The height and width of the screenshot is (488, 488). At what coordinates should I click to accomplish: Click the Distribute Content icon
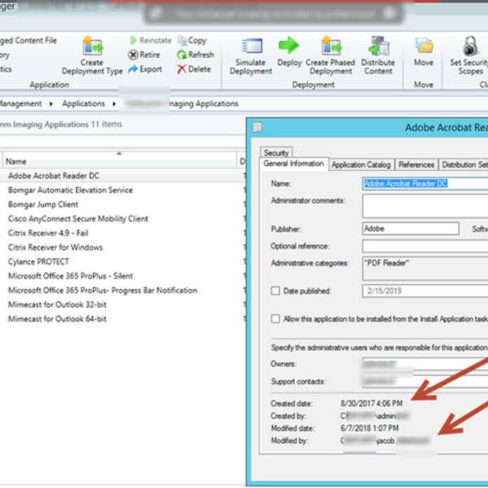pos(378,46)
